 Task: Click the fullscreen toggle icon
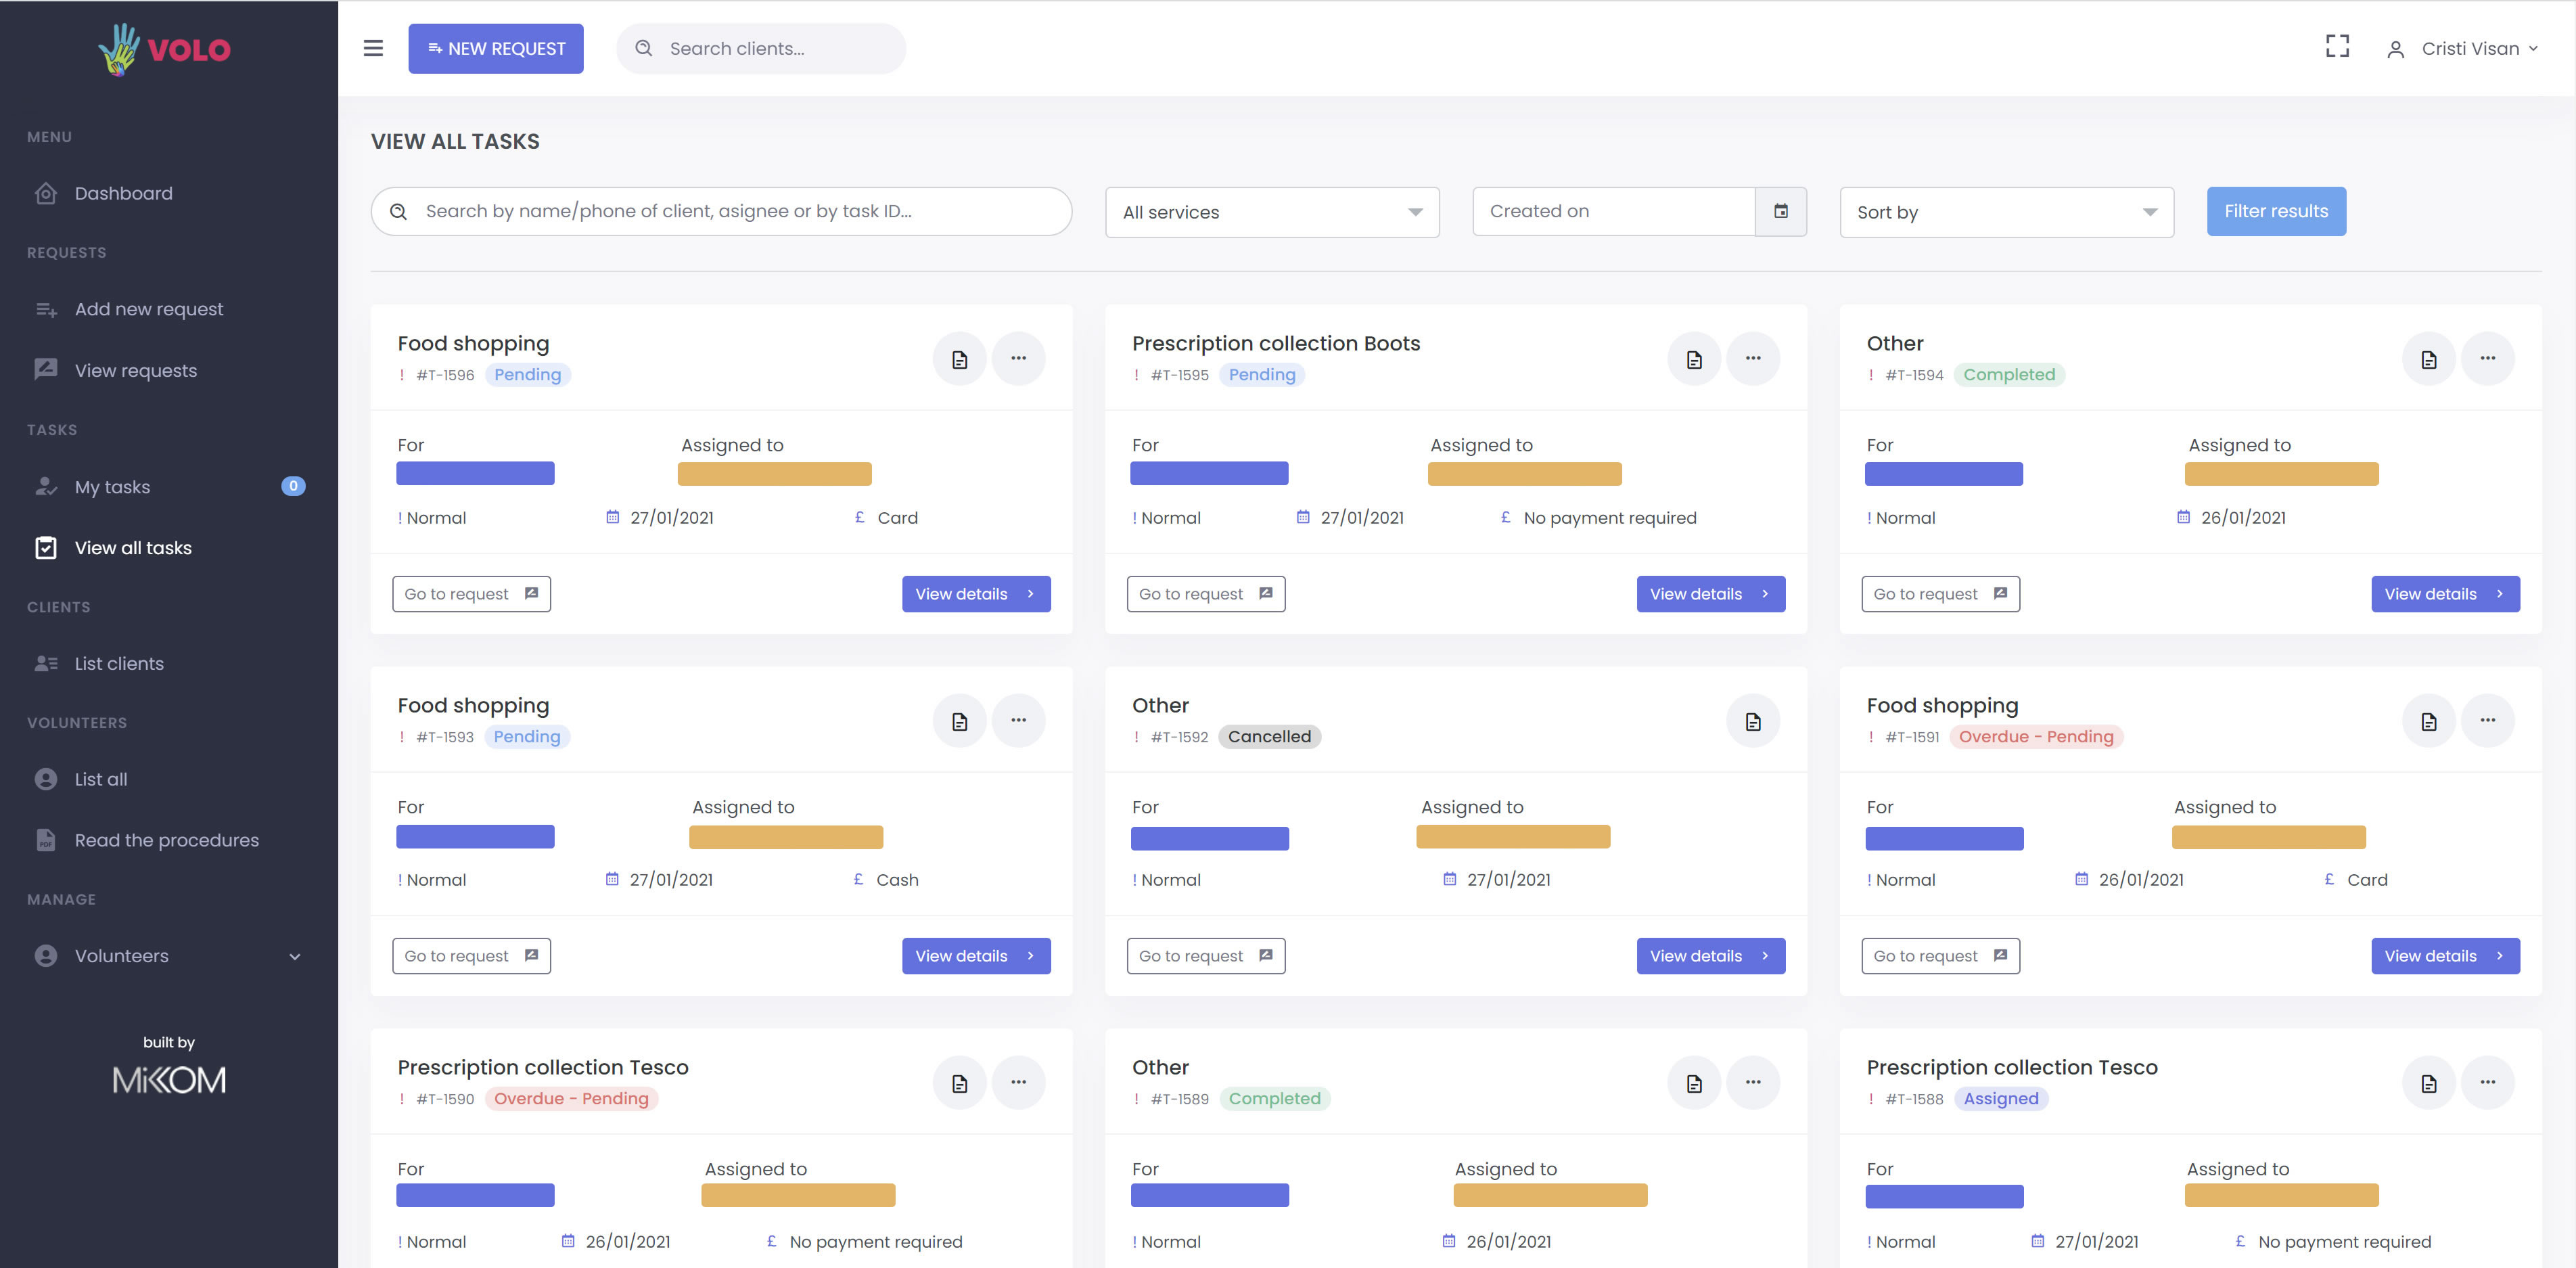(x=2337, y=47)
